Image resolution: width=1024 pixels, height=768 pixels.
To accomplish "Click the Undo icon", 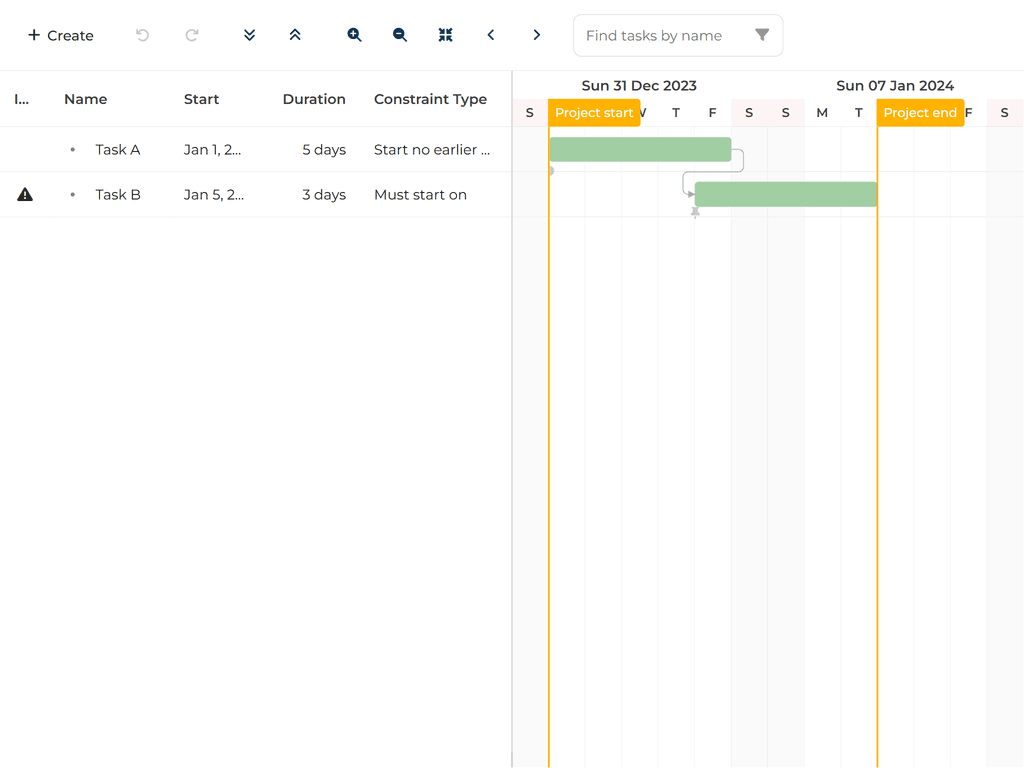I will coord(142,35).
